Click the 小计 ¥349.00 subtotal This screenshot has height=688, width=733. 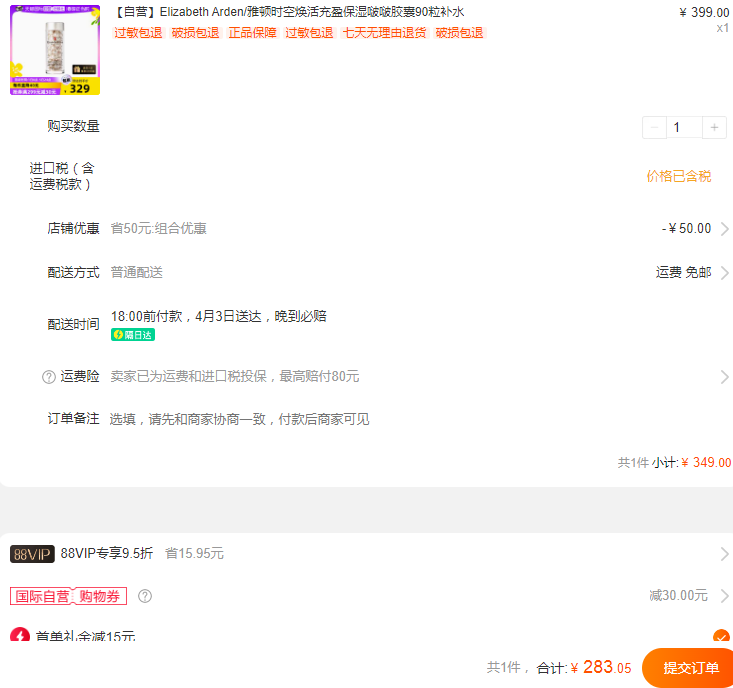click(691, 463)
